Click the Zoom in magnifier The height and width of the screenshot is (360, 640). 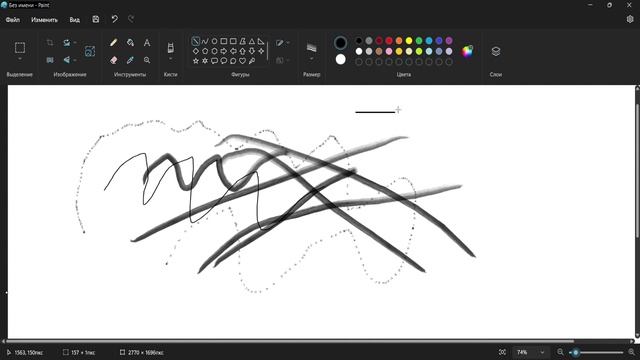pos(632,352)
